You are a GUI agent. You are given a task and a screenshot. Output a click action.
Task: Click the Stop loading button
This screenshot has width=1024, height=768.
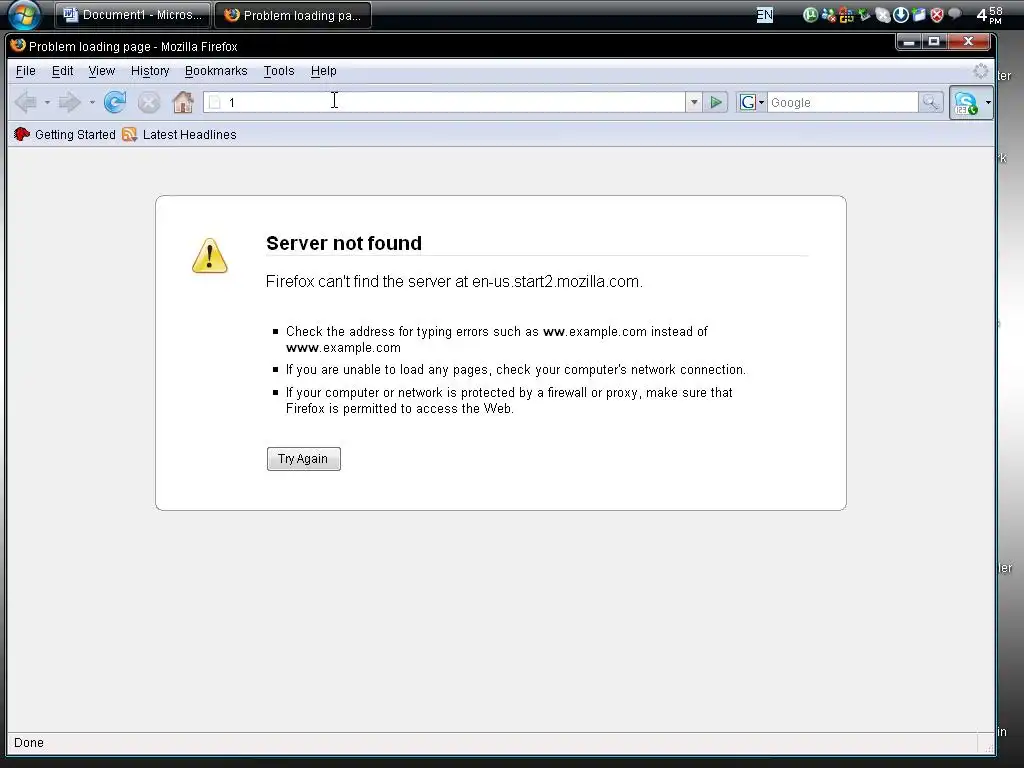point(149,102)
